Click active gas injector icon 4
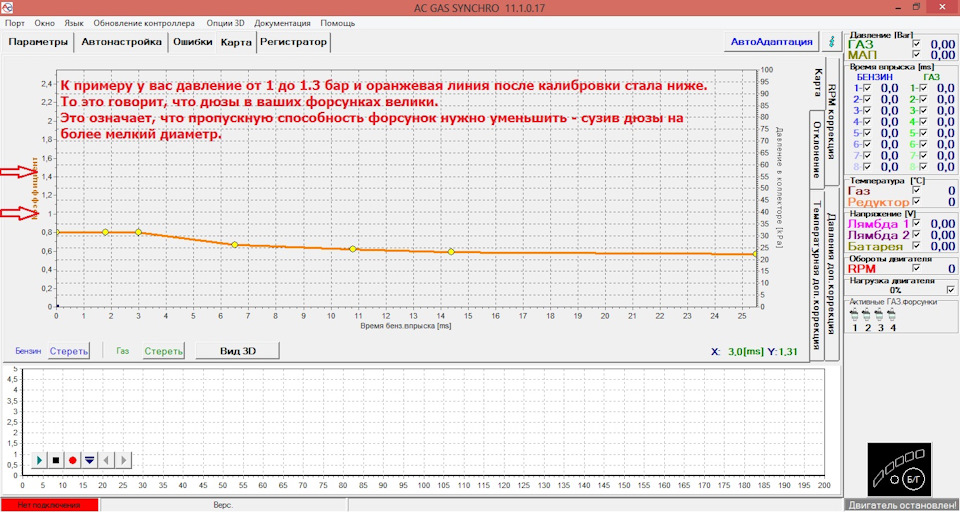This screenshot has height=512, width=960. point(891,315)
